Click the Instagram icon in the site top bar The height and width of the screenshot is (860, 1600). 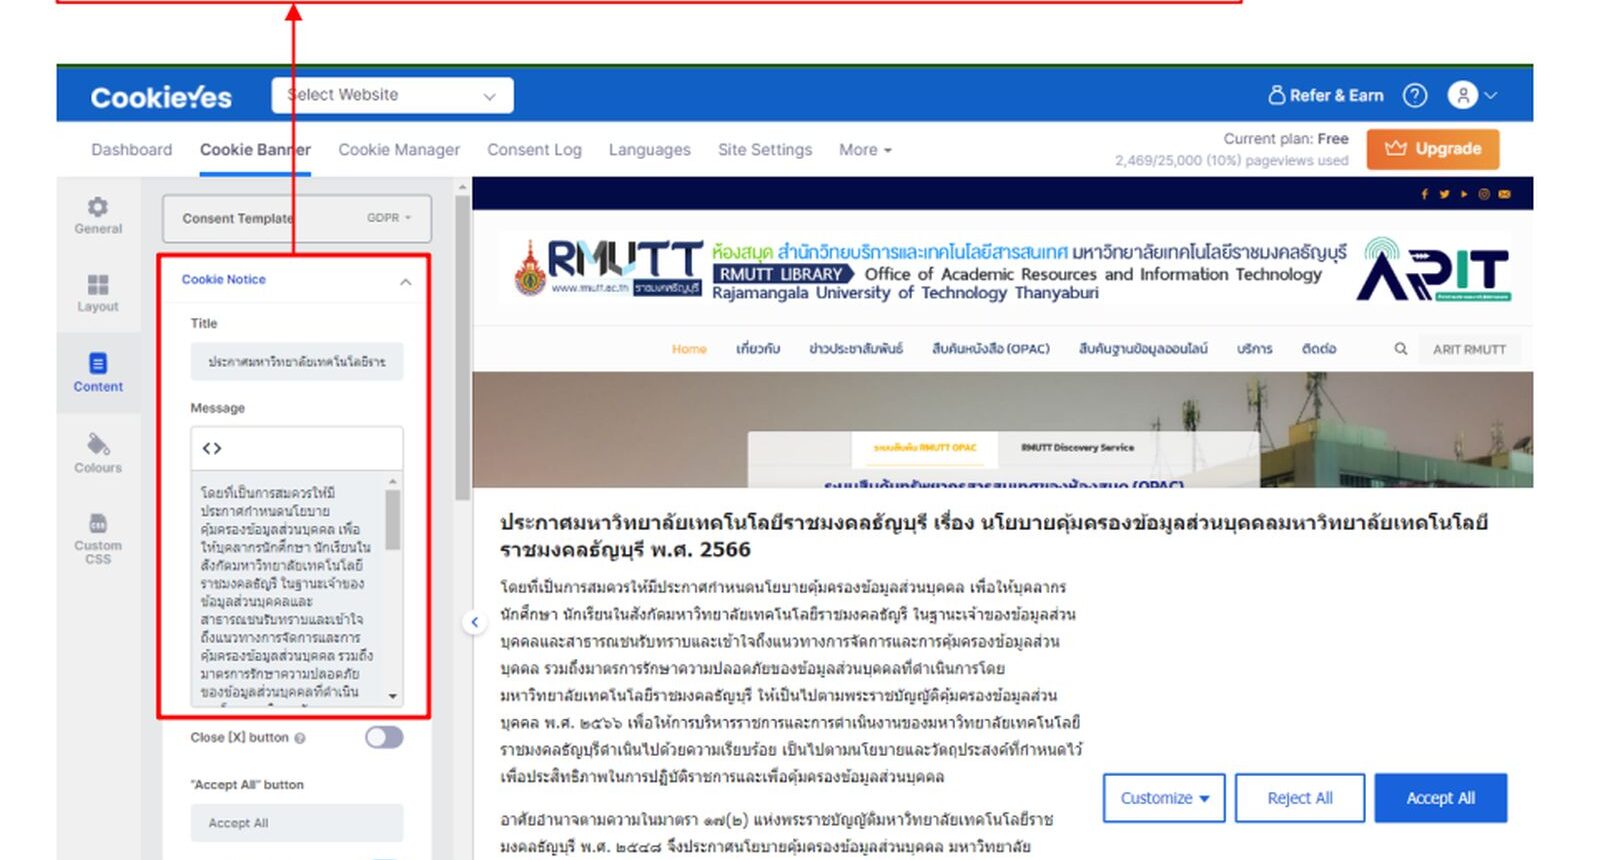point(1484,194)
